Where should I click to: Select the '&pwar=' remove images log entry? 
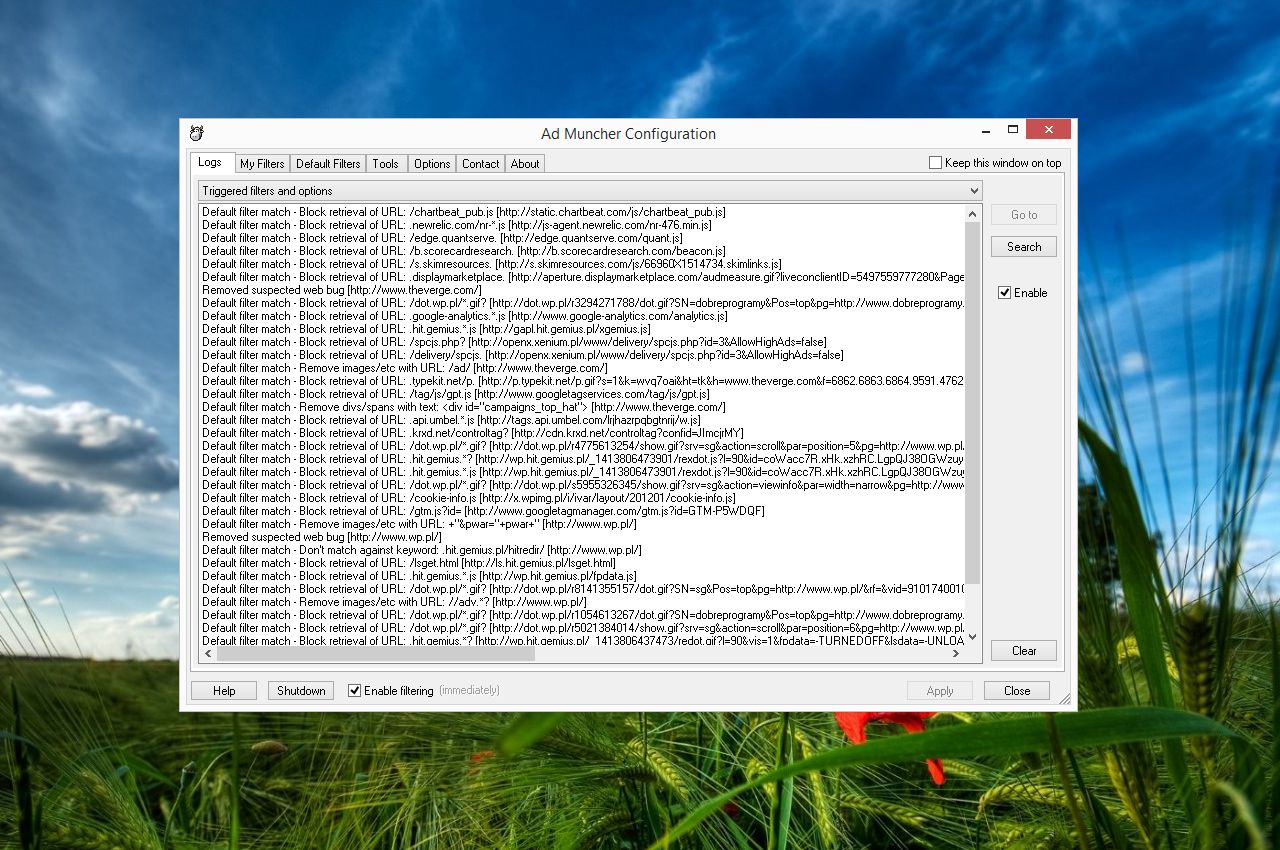pos(419,524)
